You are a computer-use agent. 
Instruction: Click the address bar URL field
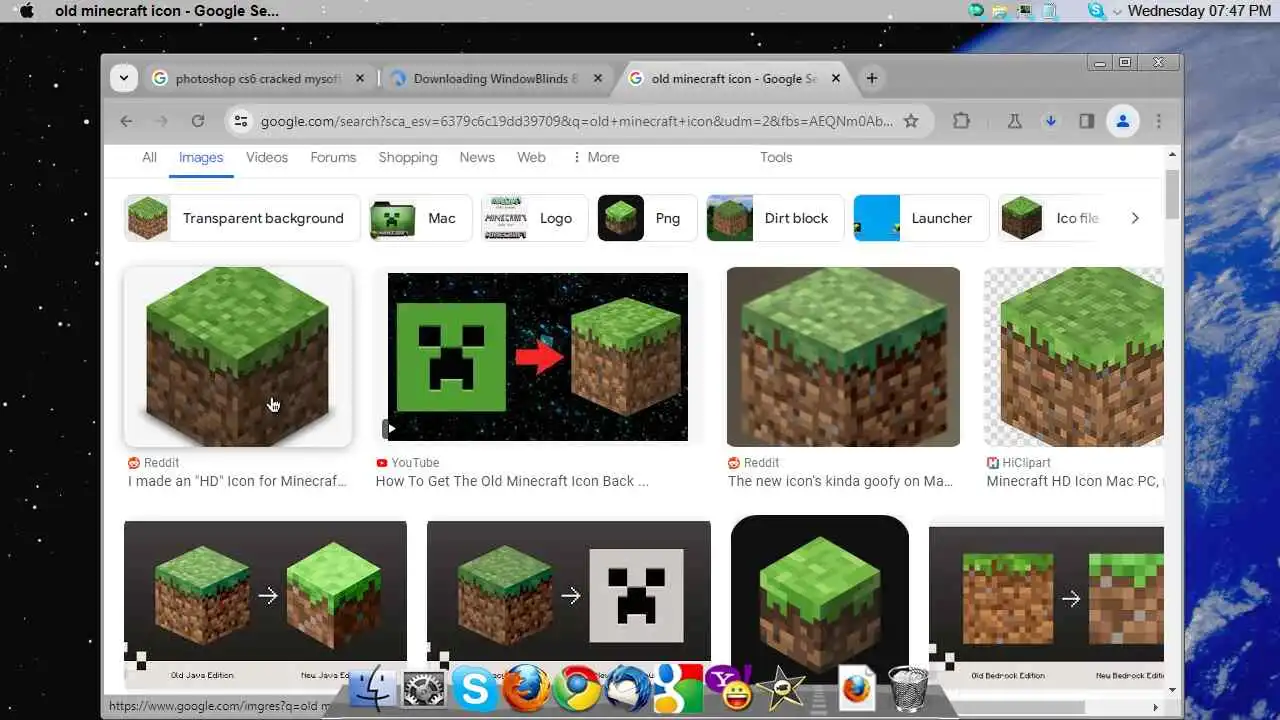coord(577,121)
